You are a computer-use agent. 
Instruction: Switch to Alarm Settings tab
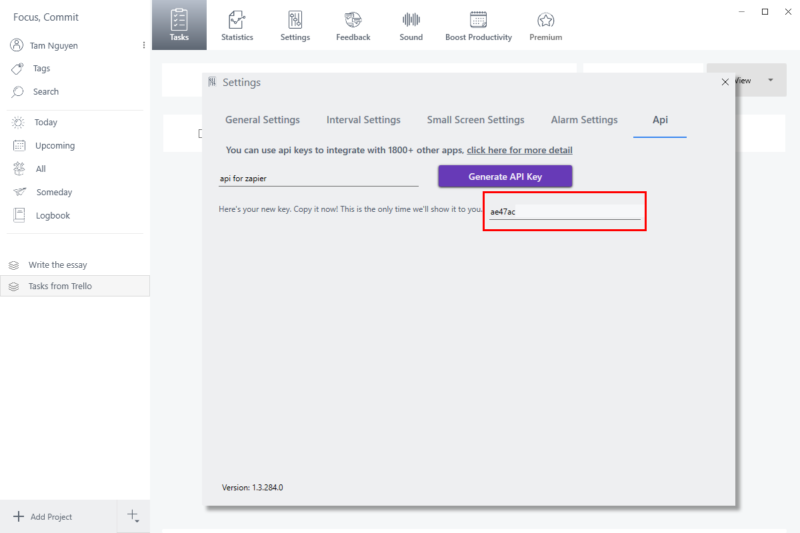pos(584,120)
